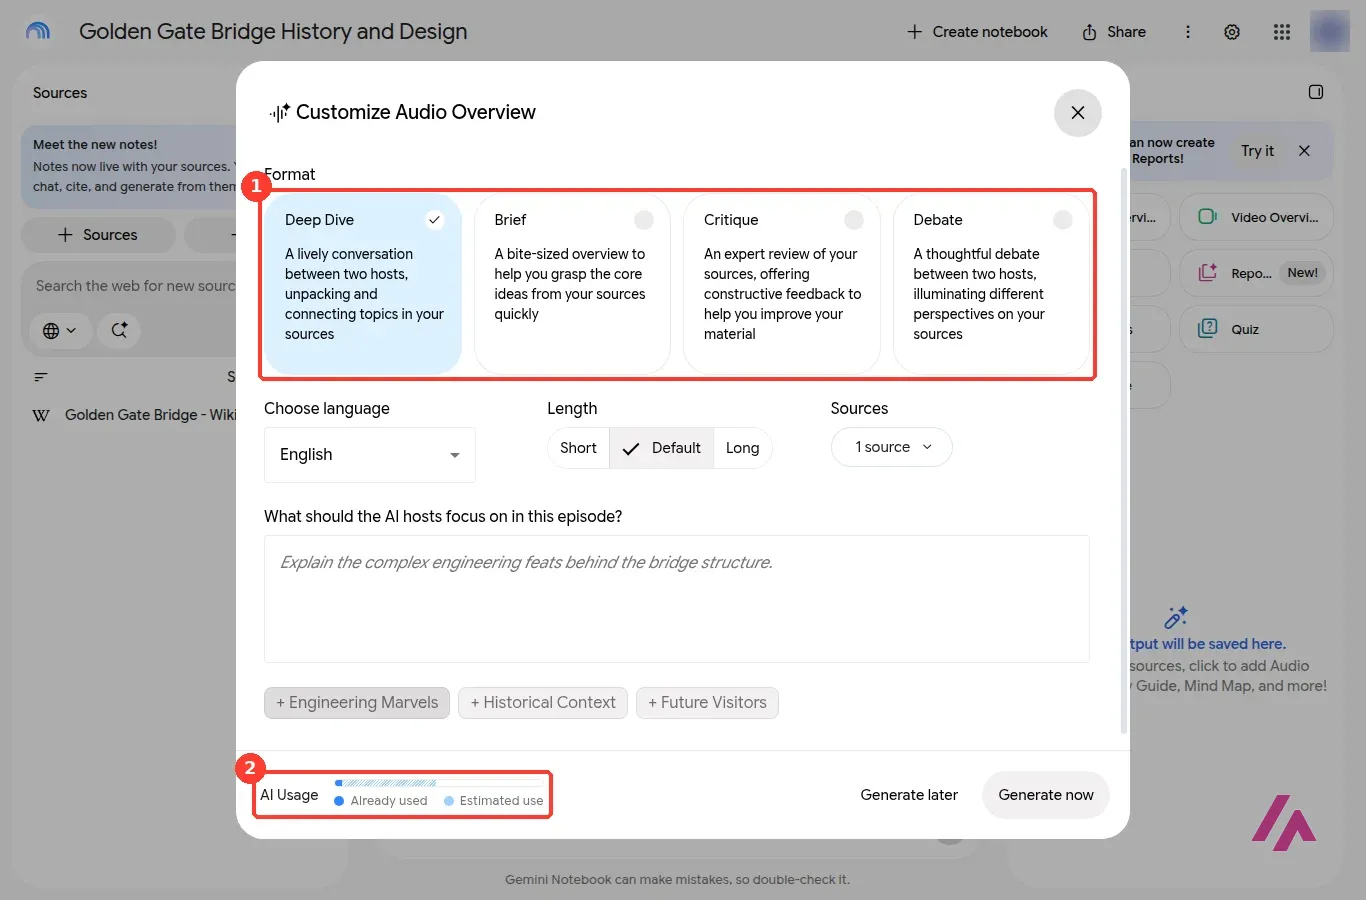Set length to Long

[742, 448]
